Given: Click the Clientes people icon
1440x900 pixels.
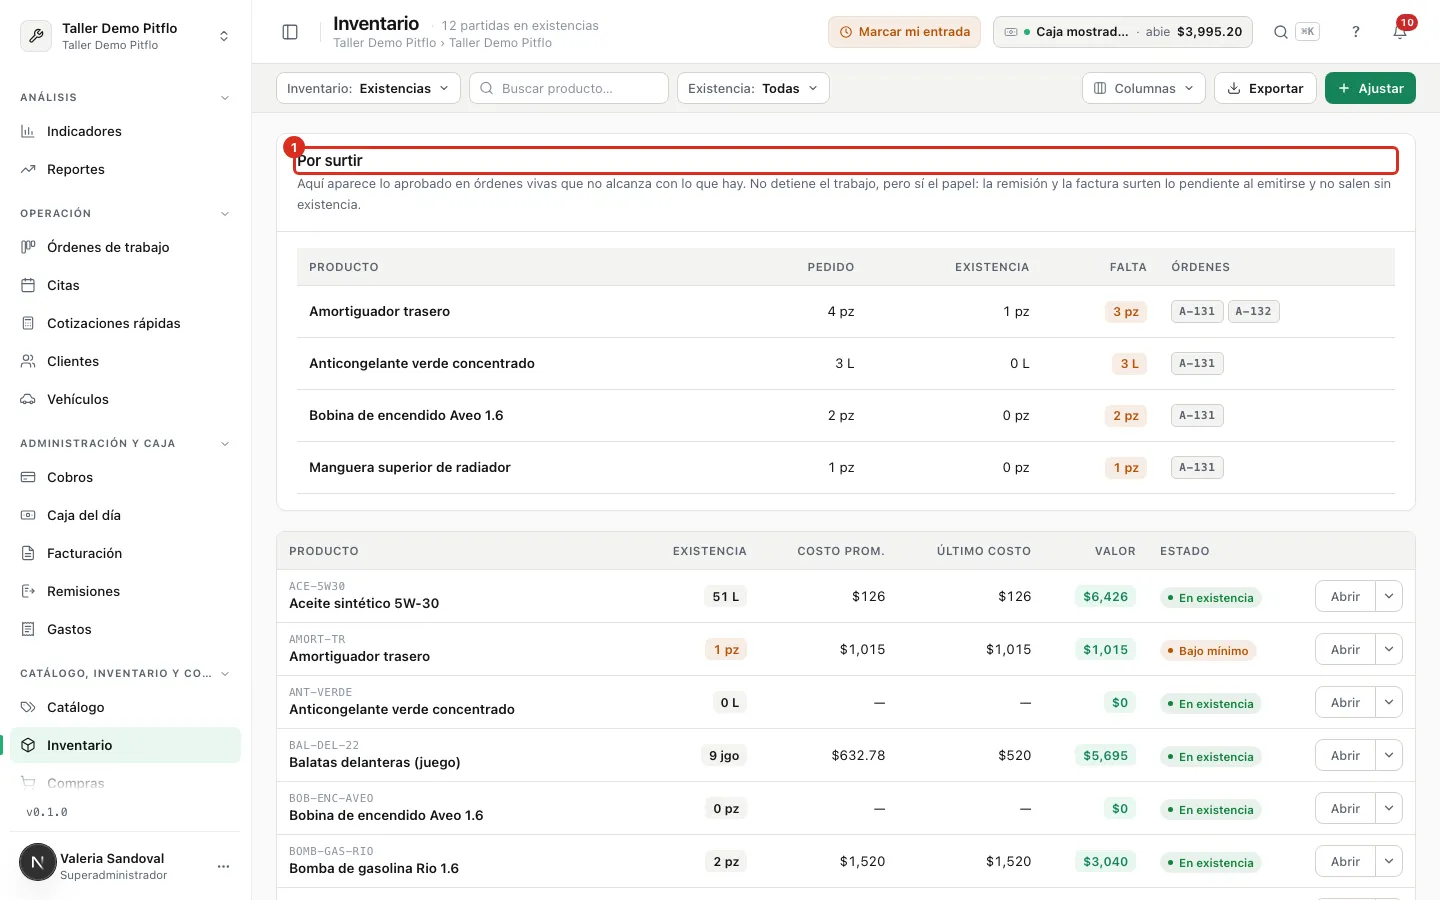Looking at the screenshot, I should coord(28,361).
